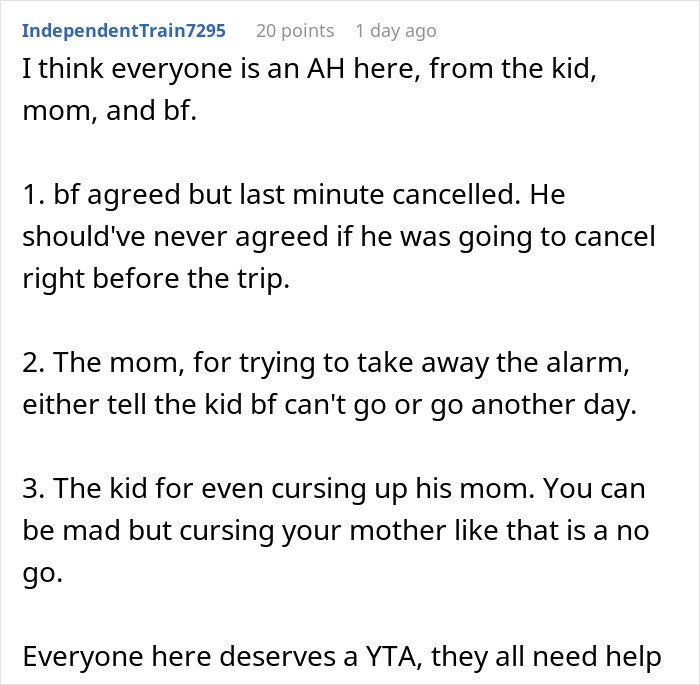700x685 pixels.
Task: Click the "20 points" score label
Action: click(295, 30)
